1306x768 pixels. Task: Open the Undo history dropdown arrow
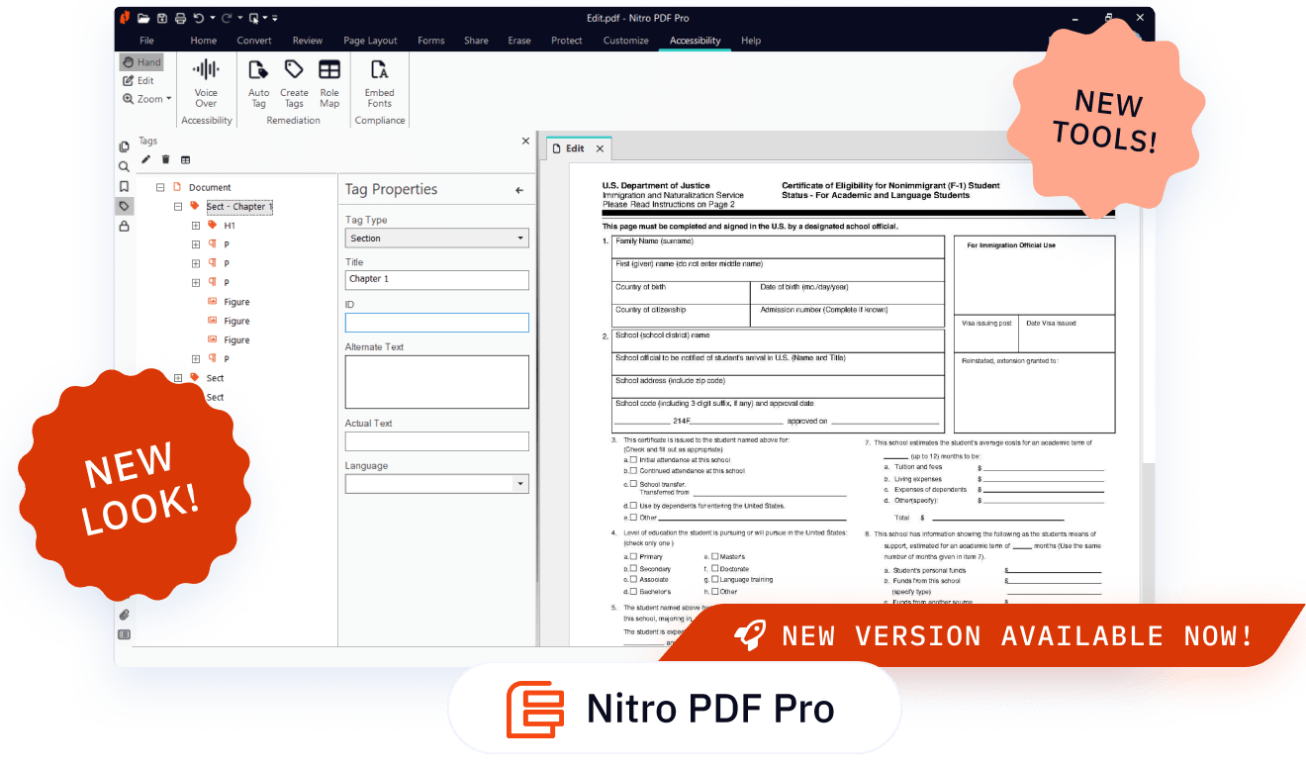click(212, 18)
